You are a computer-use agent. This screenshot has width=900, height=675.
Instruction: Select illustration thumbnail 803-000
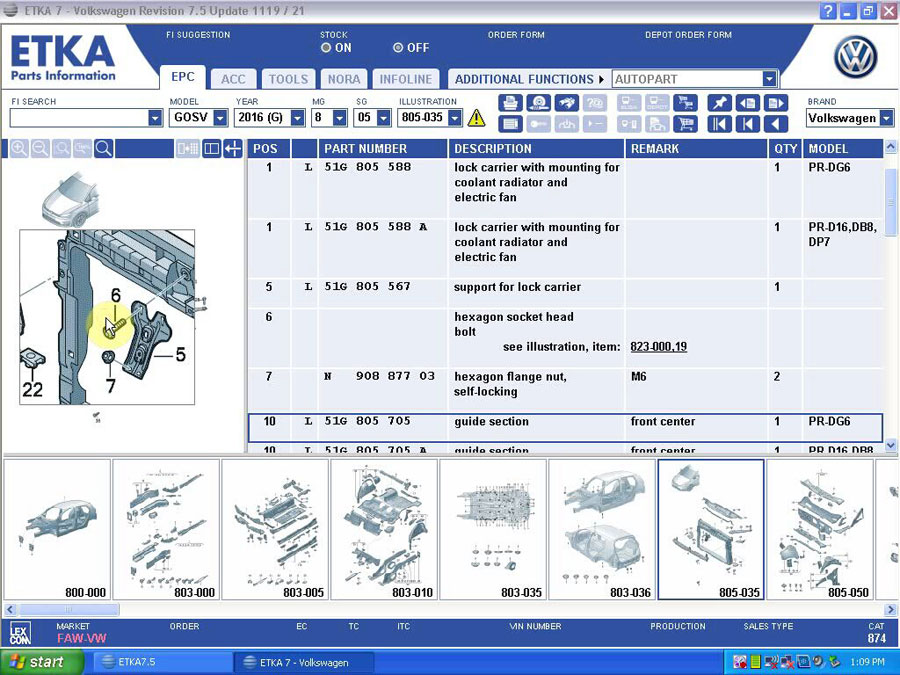pos(166,529)
